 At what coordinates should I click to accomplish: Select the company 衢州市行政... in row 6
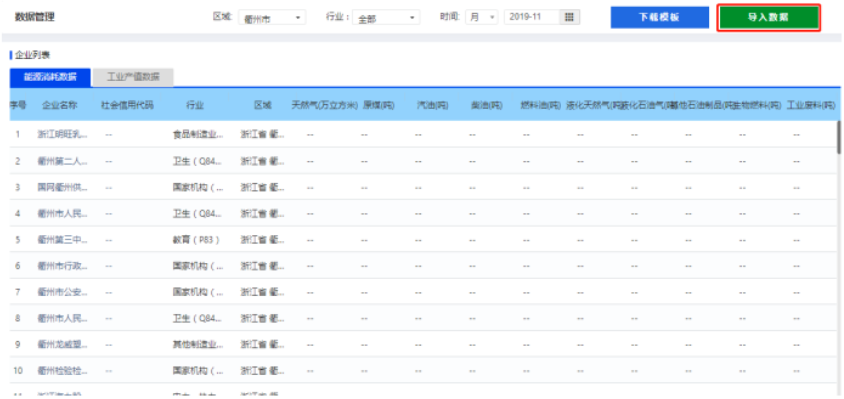click(62, 265)
